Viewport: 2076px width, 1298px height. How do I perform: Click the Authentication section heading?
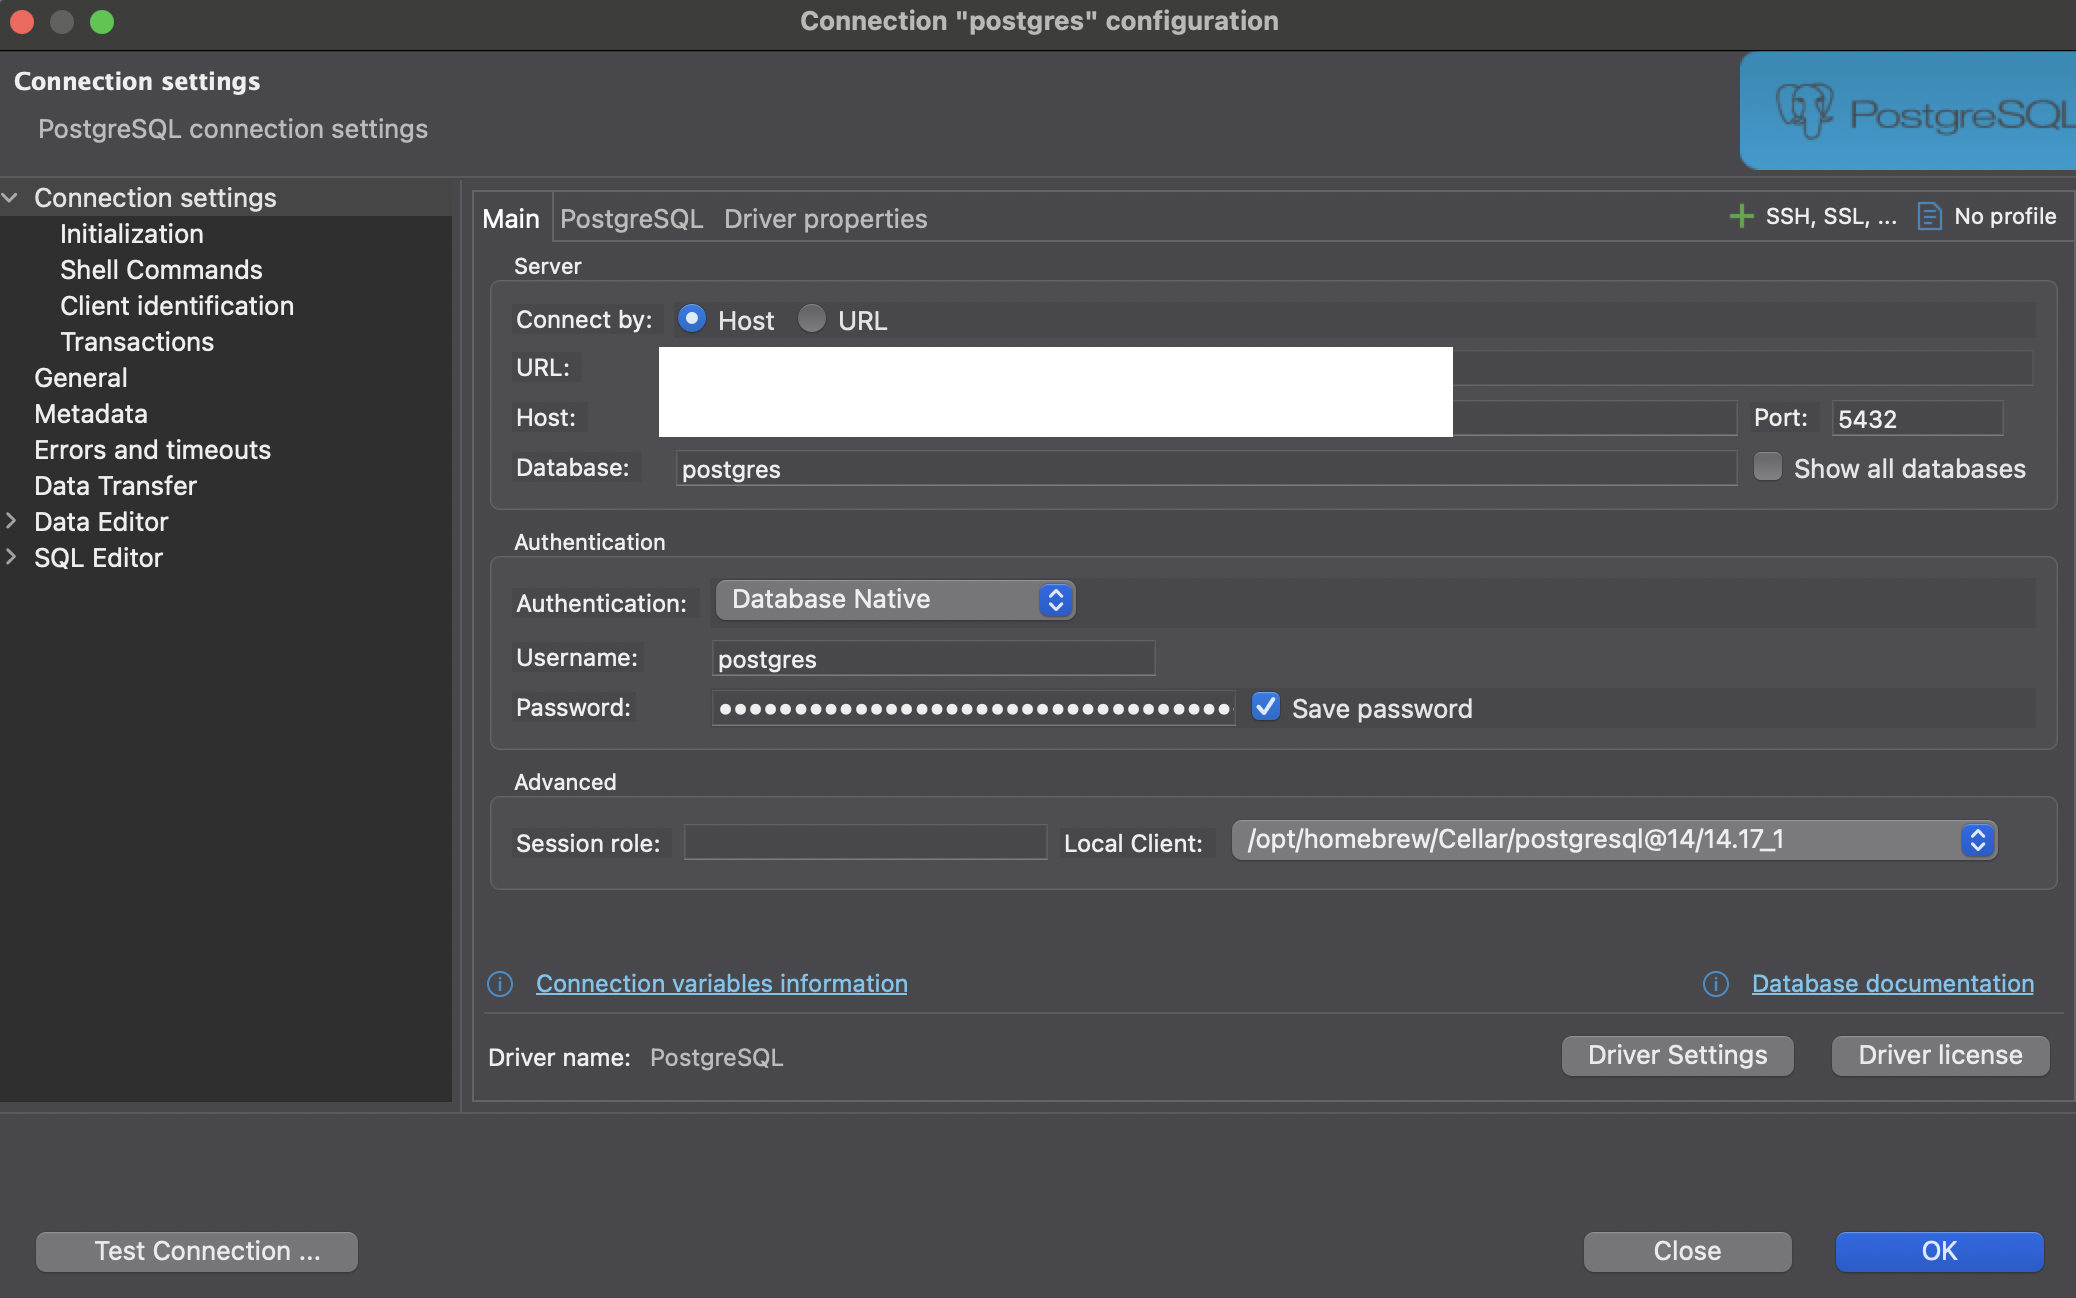pyautogui.click(x=589, y=542)
